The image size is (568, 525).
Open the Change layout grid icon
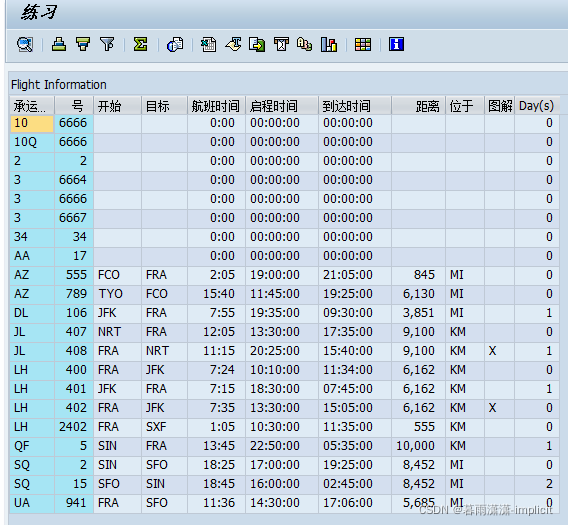363,45
